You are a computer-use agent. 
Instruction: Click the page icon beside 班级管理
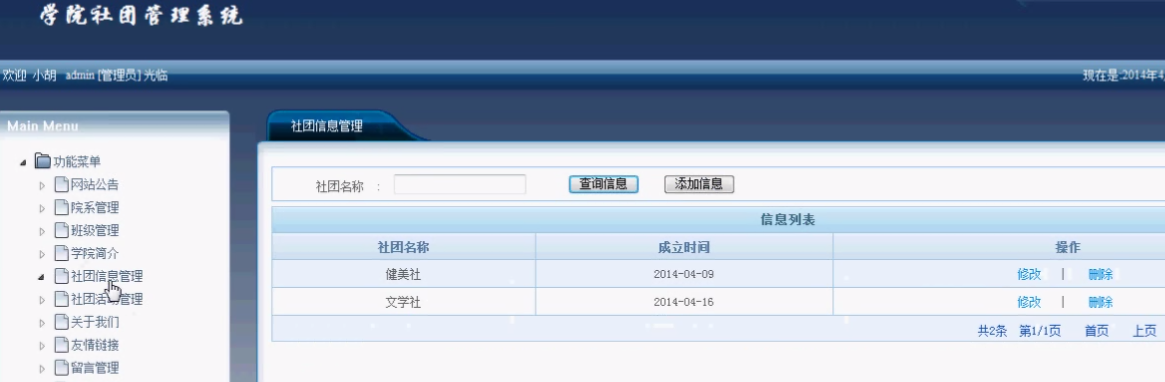click(62, 231)
